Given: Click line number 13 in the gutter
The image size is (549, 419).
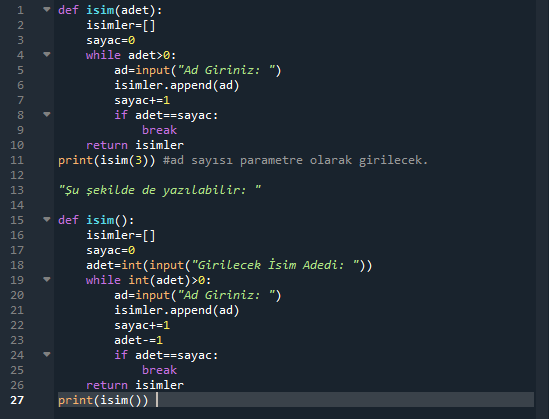Looking at the screenshot, I should [17, 190].
